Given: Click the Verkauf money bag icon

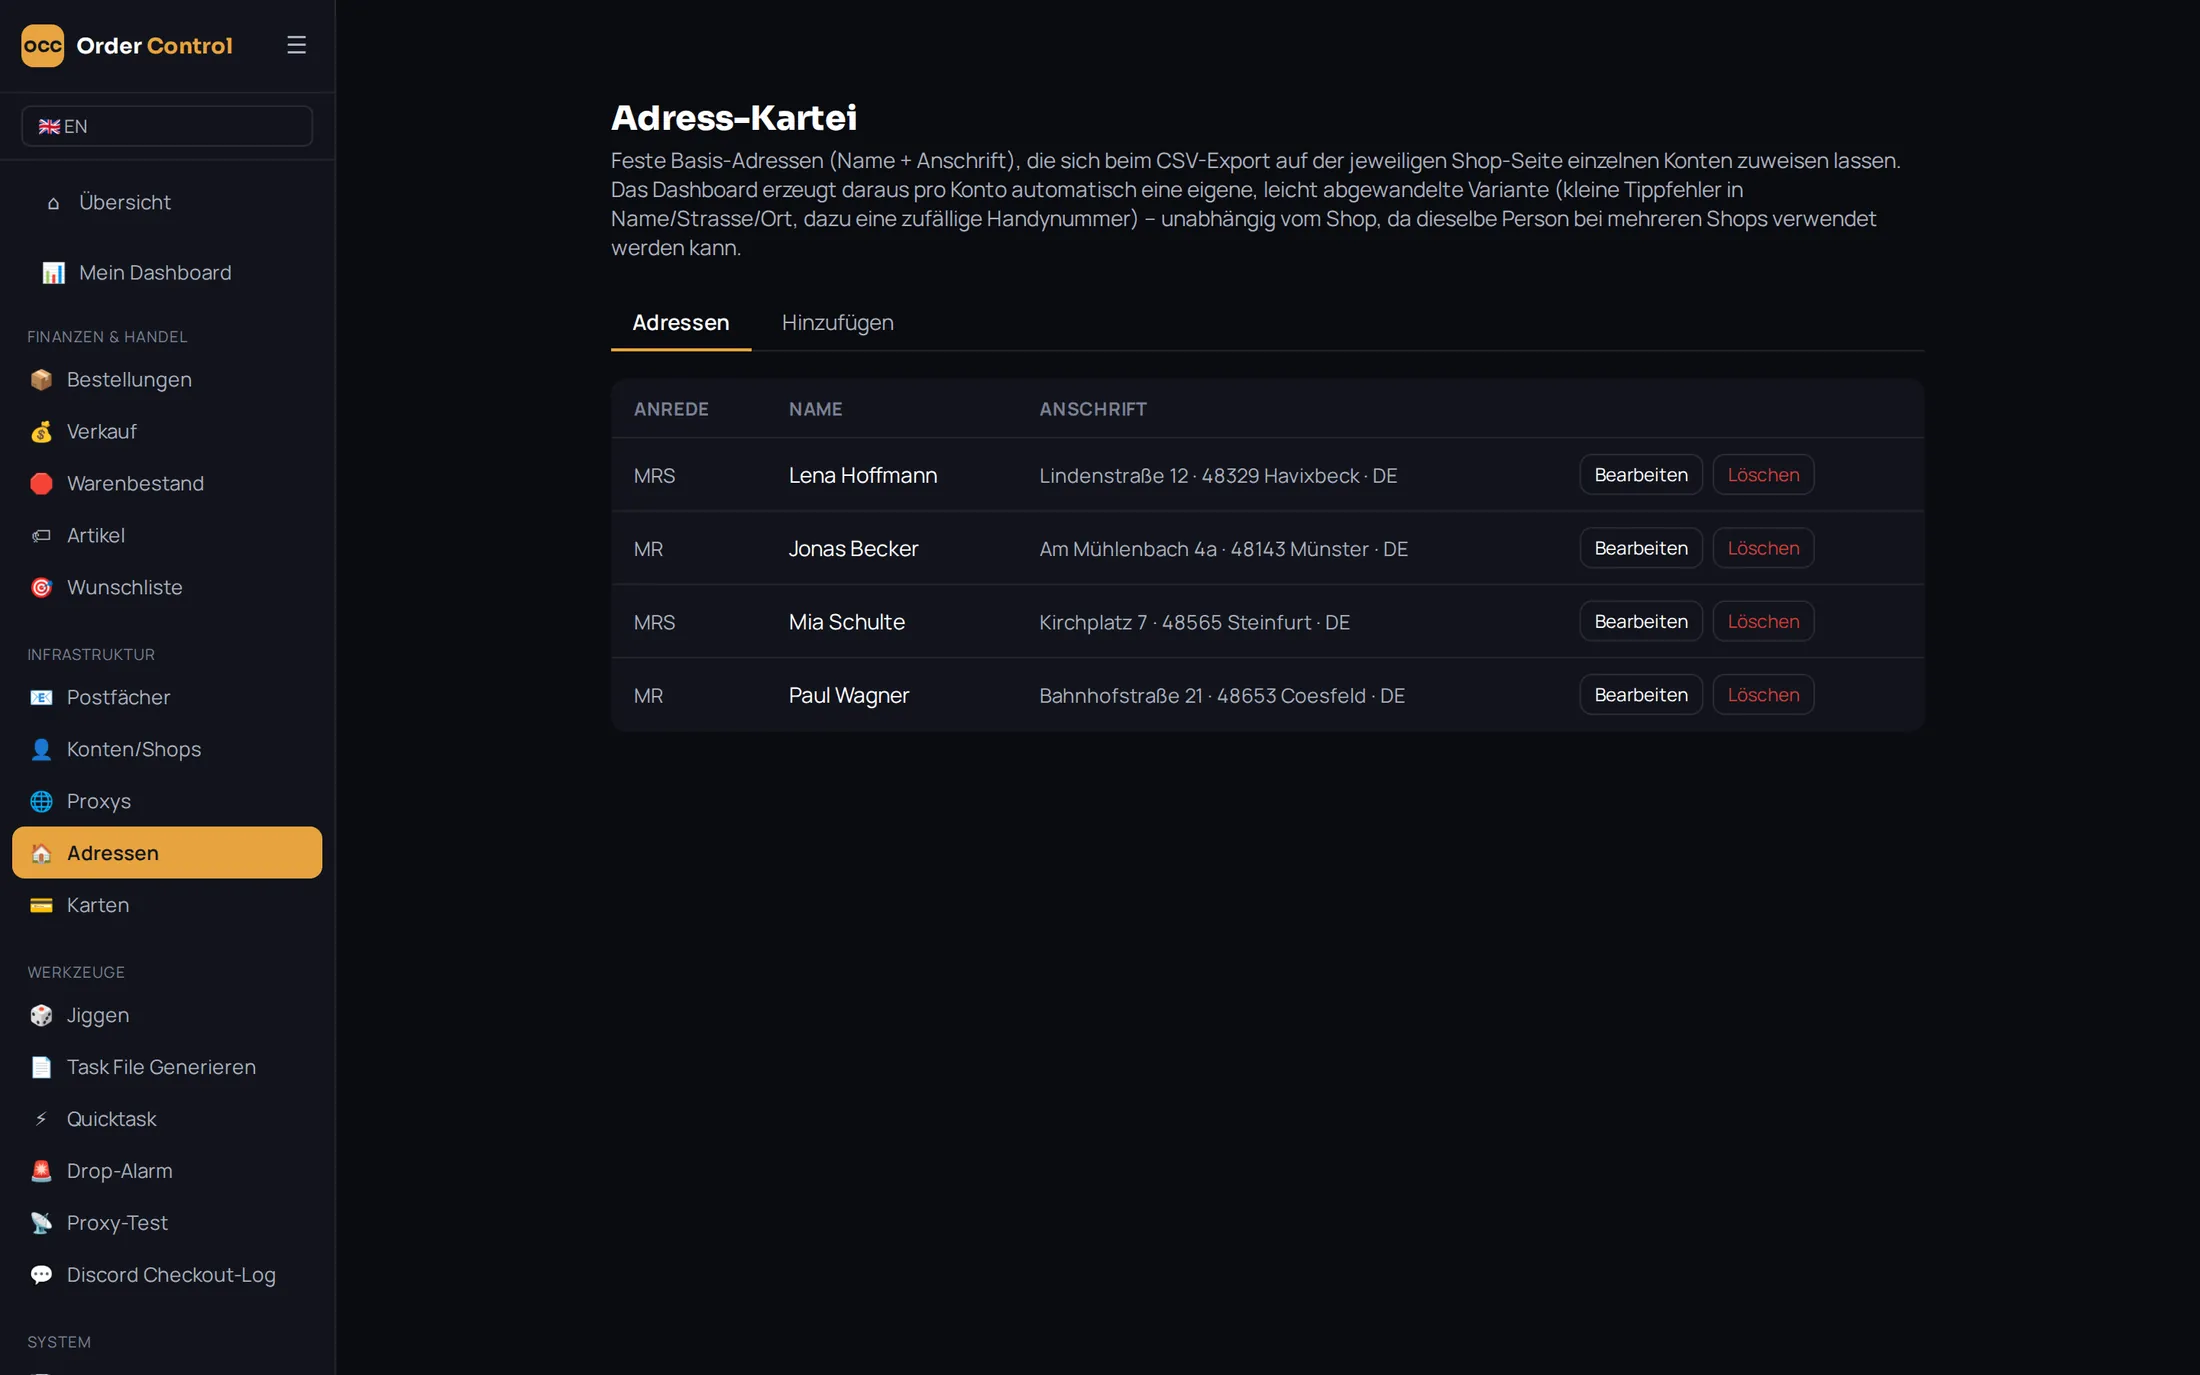Looking at the screenshot, I should (x=41, y=432).
